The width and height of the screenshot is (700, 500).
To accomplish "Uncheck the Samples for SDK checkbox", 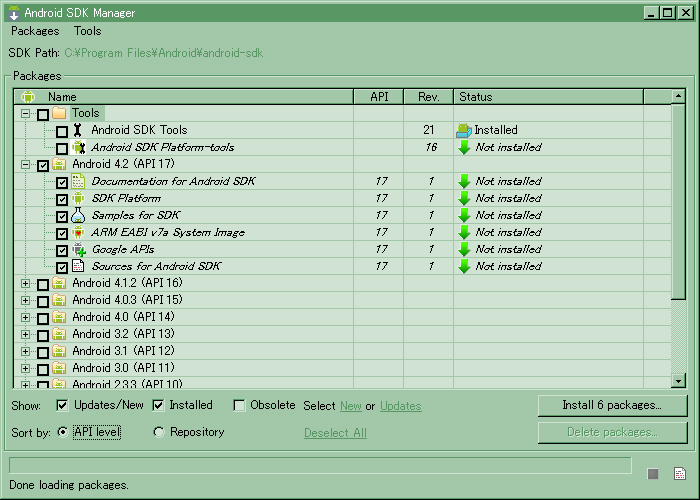I will pos(62,217).
